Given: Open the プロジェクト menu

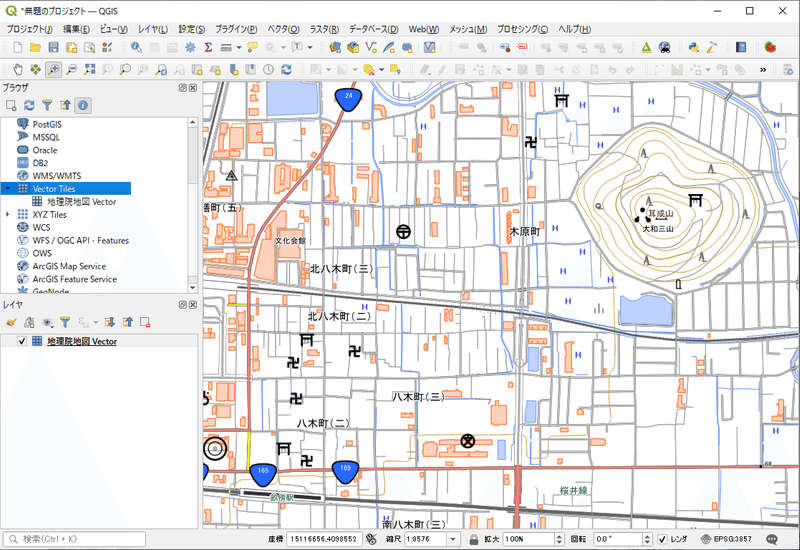Looking at the screenshot, I should click(30, 29).
